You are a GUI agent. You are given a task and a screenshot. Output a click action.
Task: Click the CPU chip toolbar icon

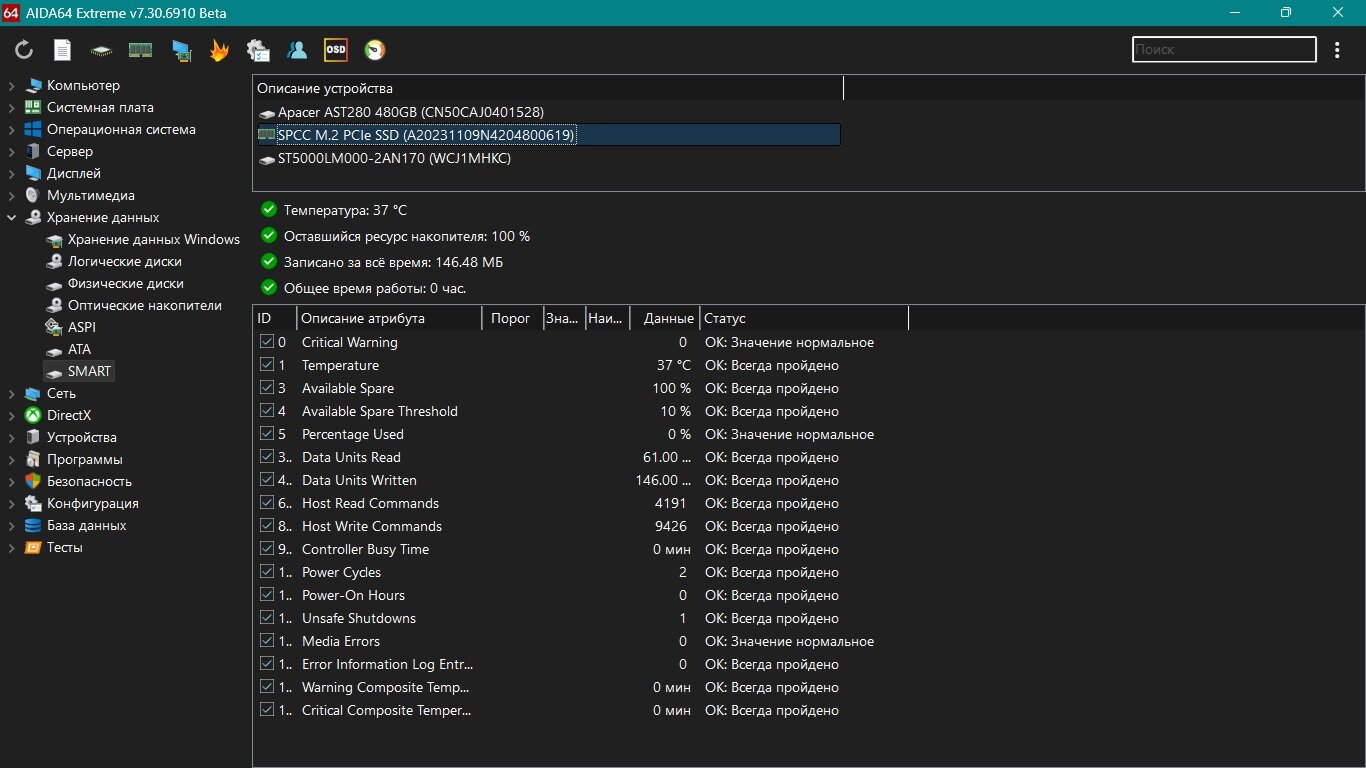[x=101, y=50]
